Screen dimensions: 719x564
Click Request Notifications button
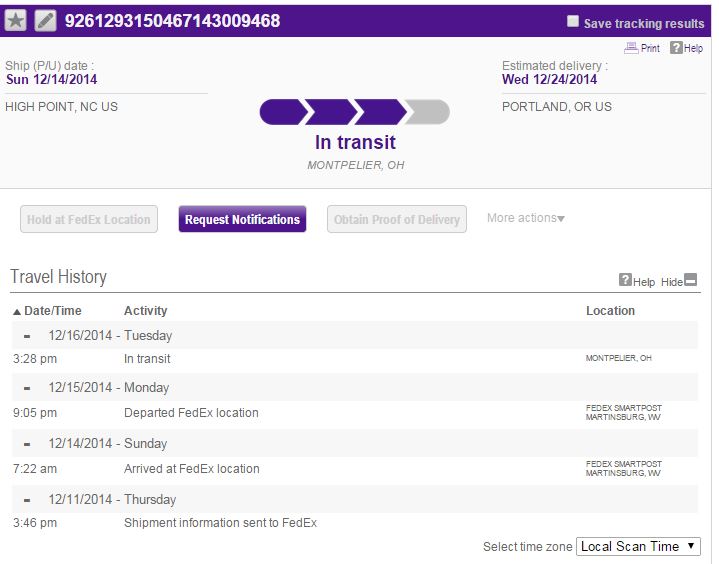click(242, 219)
